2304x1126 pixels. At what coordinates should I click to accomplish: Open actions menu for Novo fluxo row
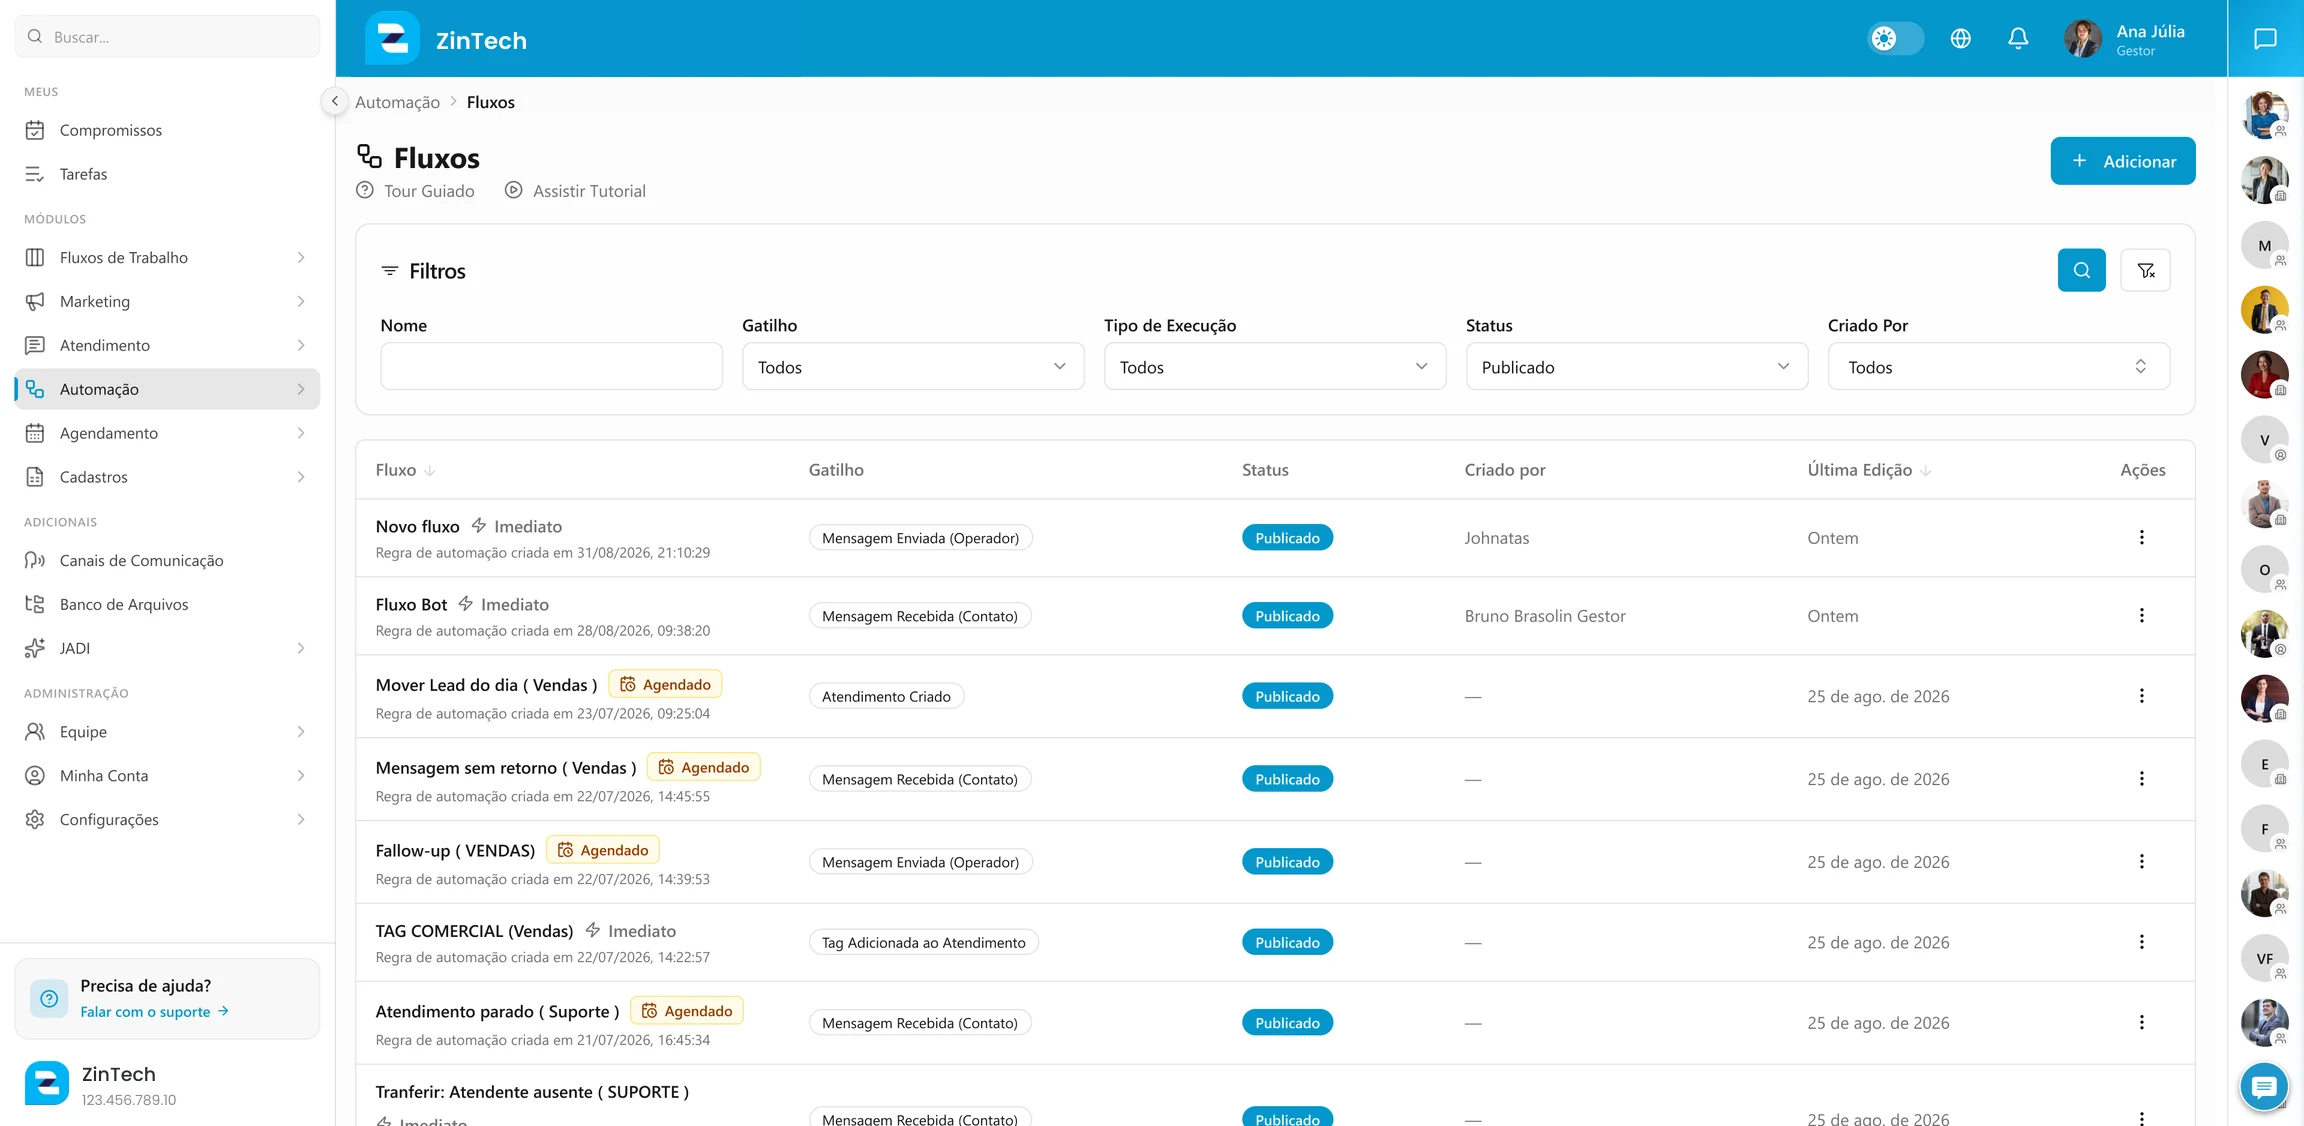point(2141,537)
